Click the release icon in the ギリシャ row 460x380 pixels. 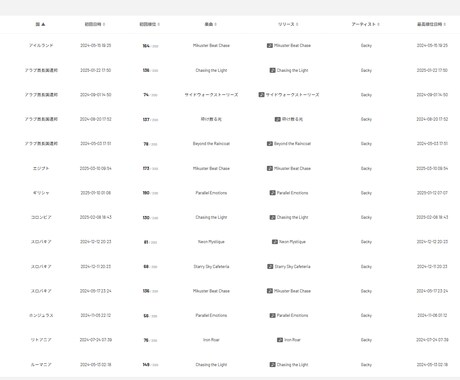(x=272, y=193)
